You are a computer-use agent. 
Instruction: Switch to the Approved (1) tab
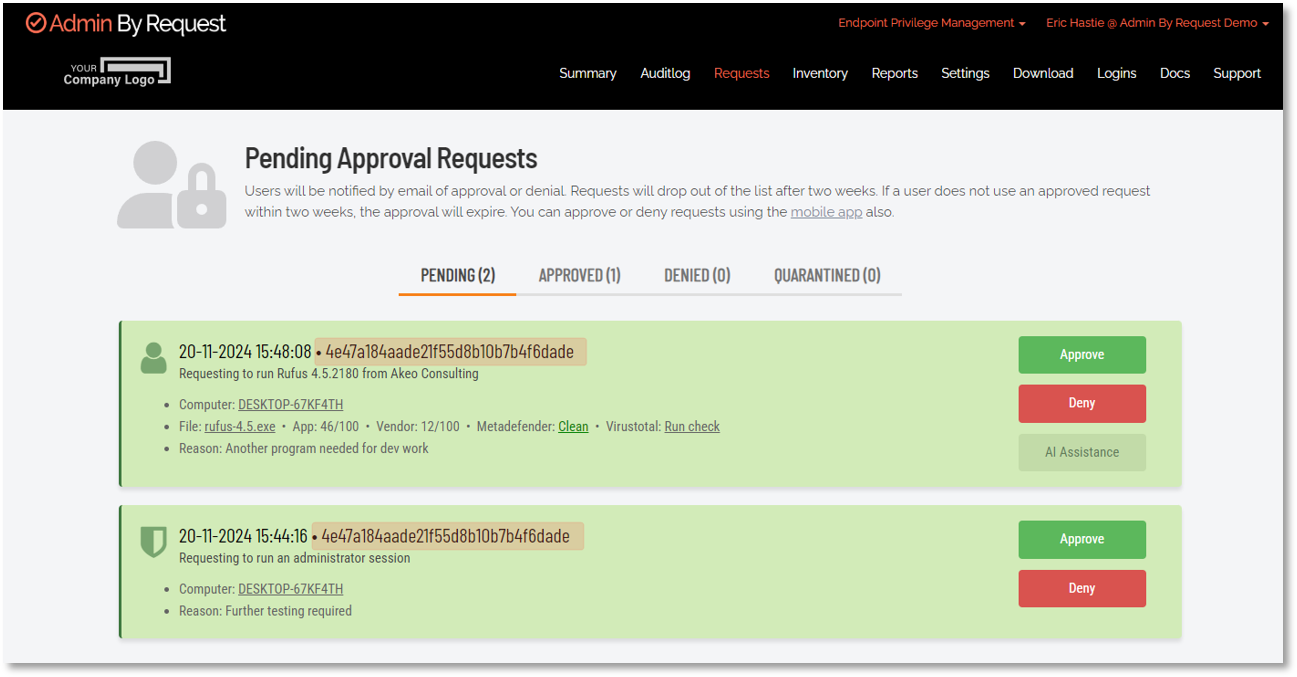pyautogui.click(x=580, y=275)
